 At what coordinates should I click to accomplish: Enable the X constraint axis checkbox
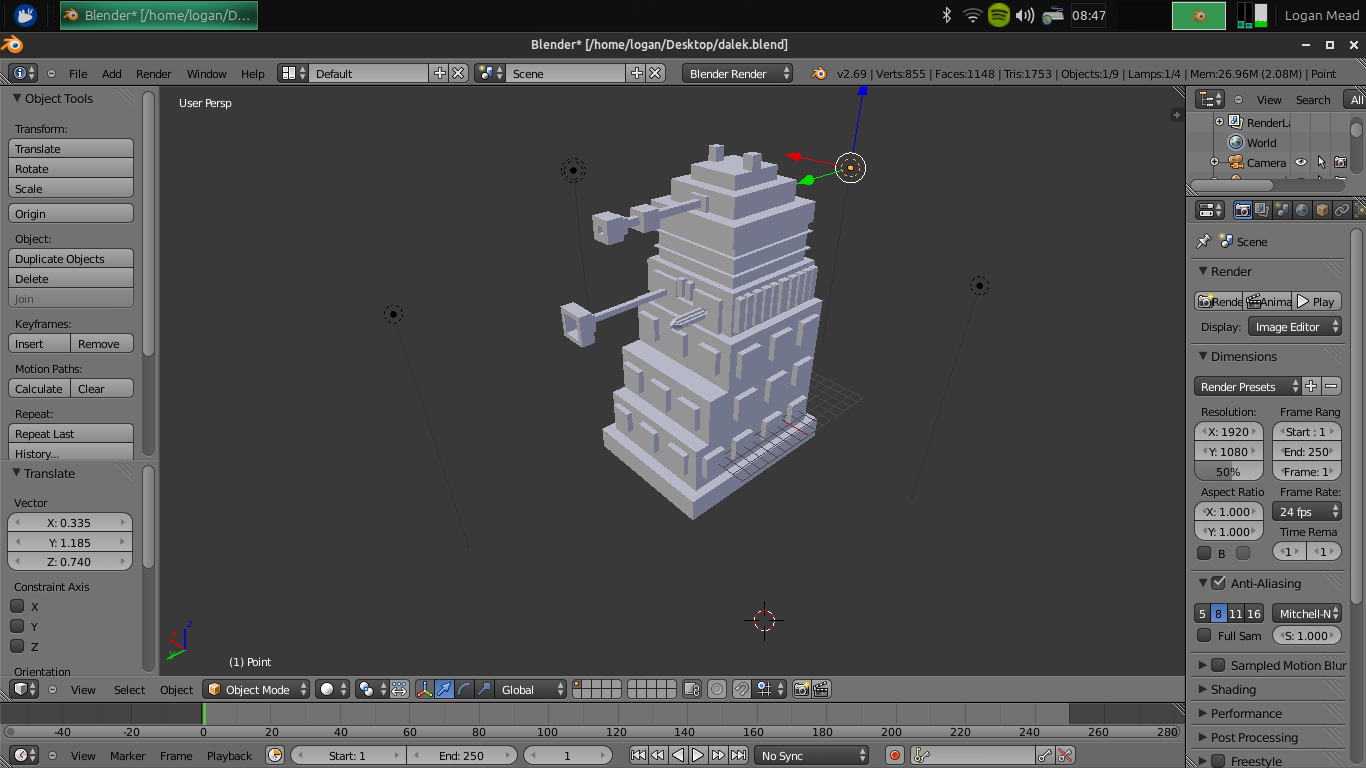pyautogui.click(x=17, y=606)
